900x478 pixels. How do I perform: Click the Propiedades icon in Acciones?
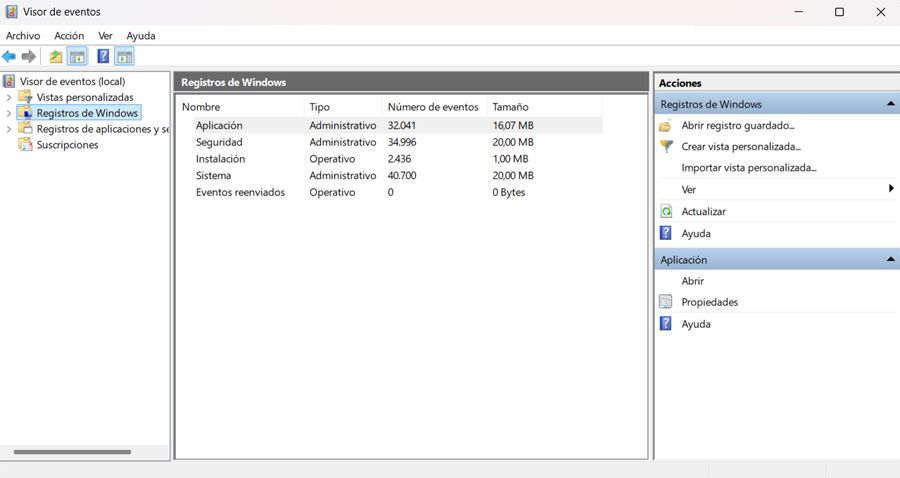[x=666, y=301]
